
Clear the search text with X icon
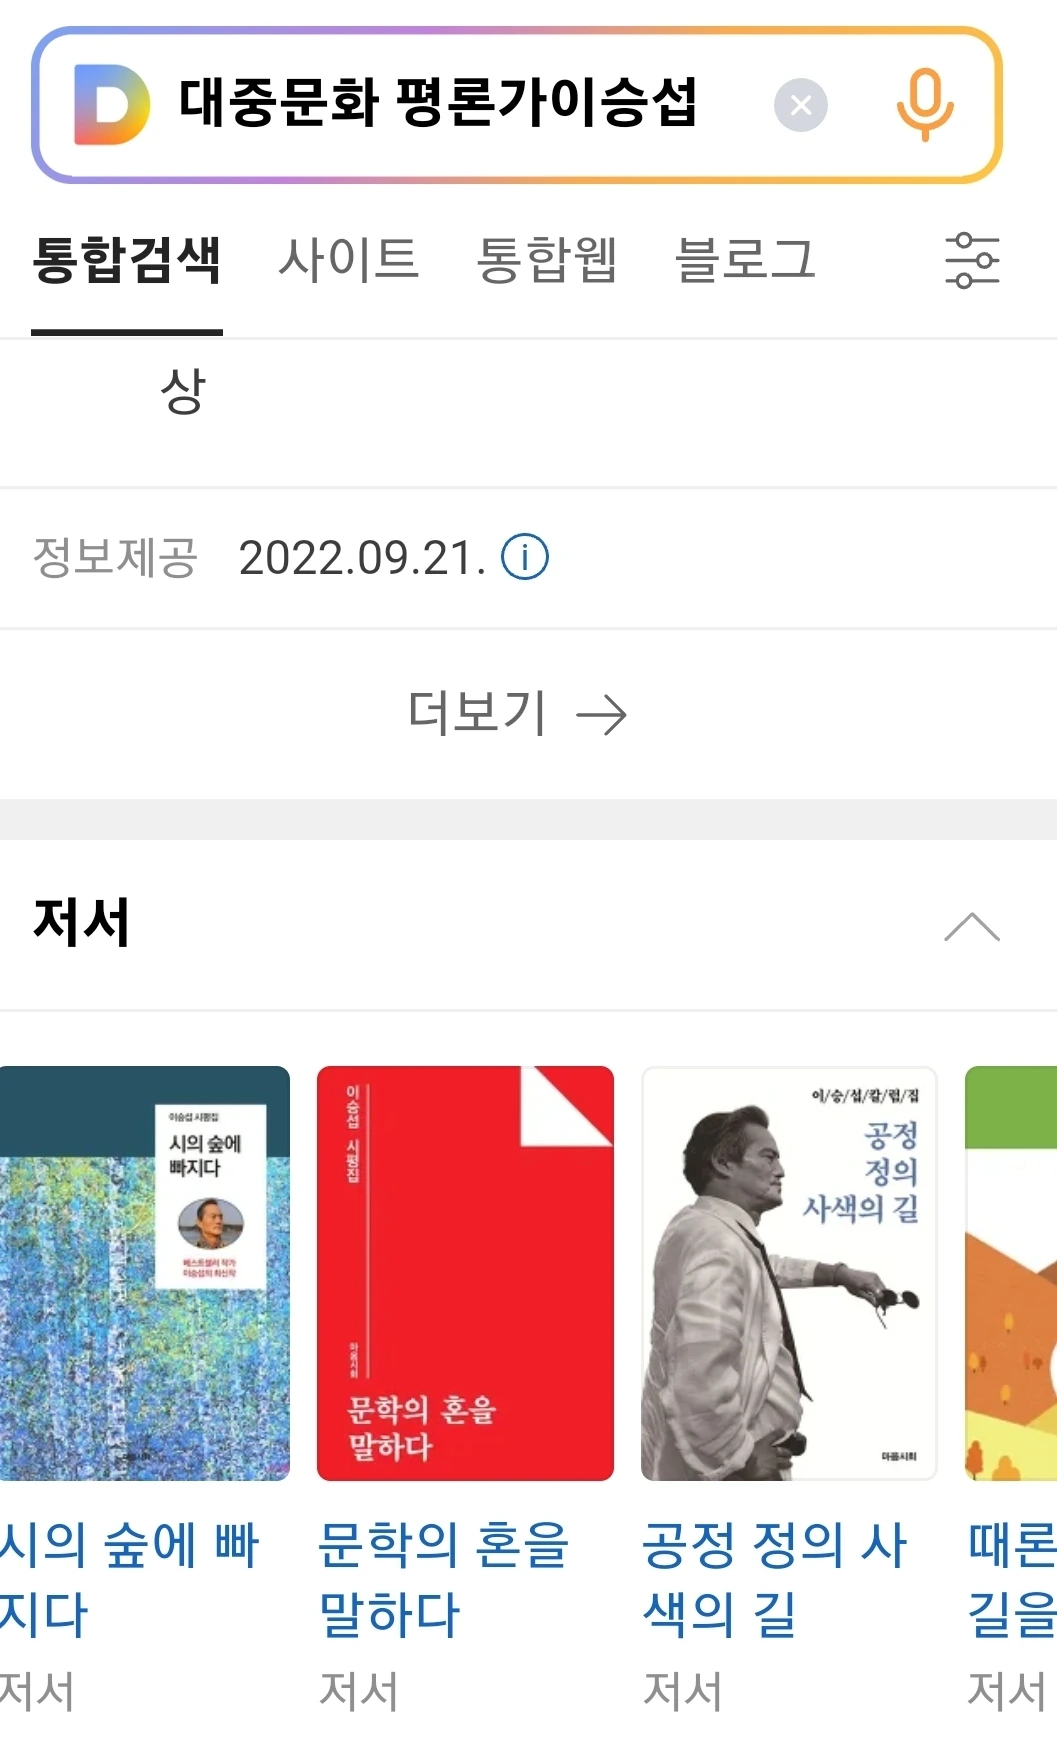click(800, 105)
